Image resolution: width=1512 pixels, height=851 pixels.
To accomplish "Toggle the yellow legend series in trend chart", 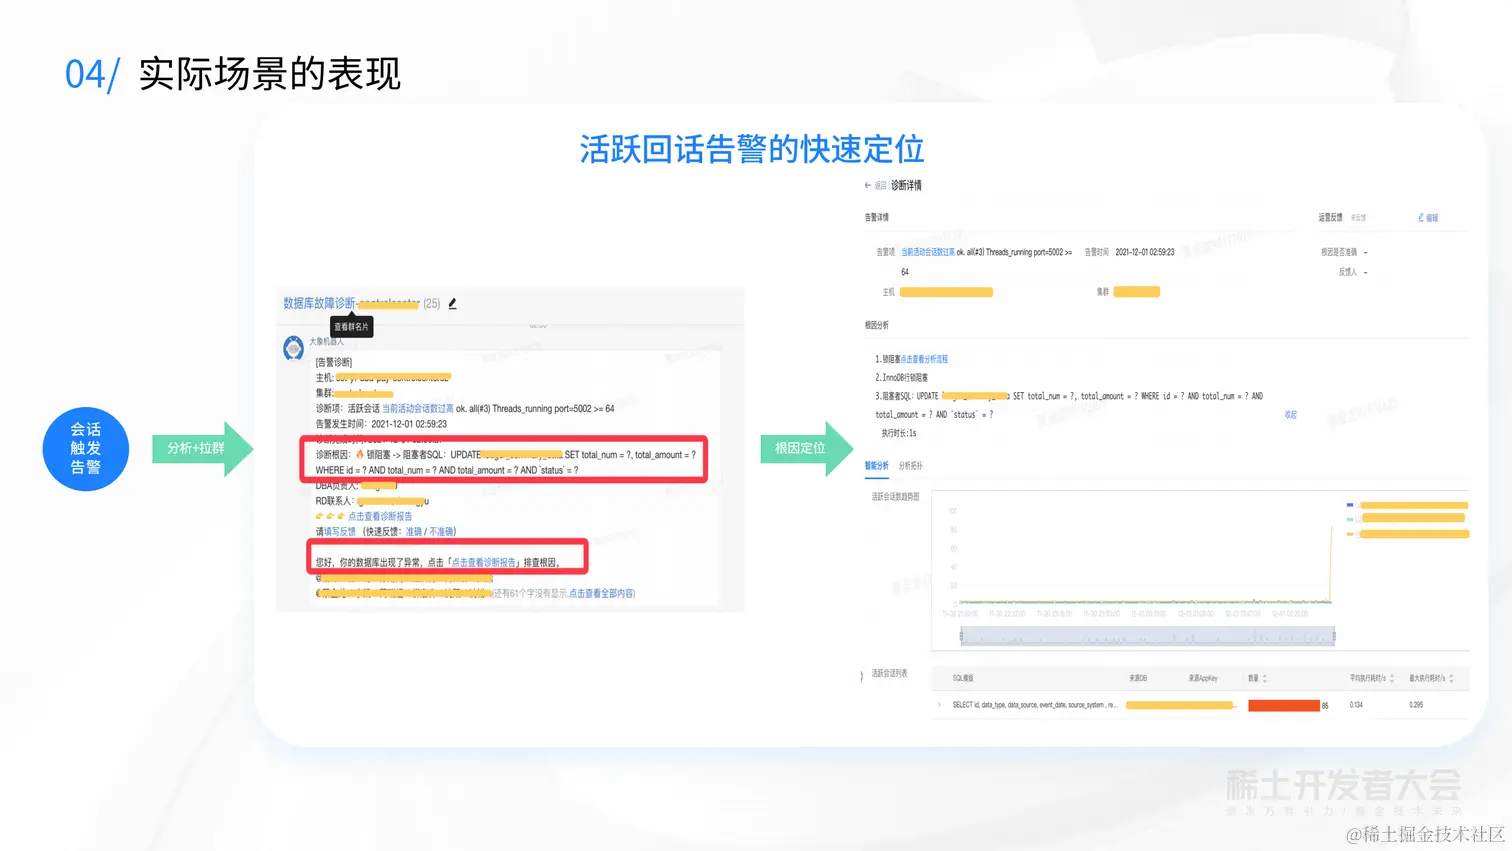I will (x=1350, y=534).
